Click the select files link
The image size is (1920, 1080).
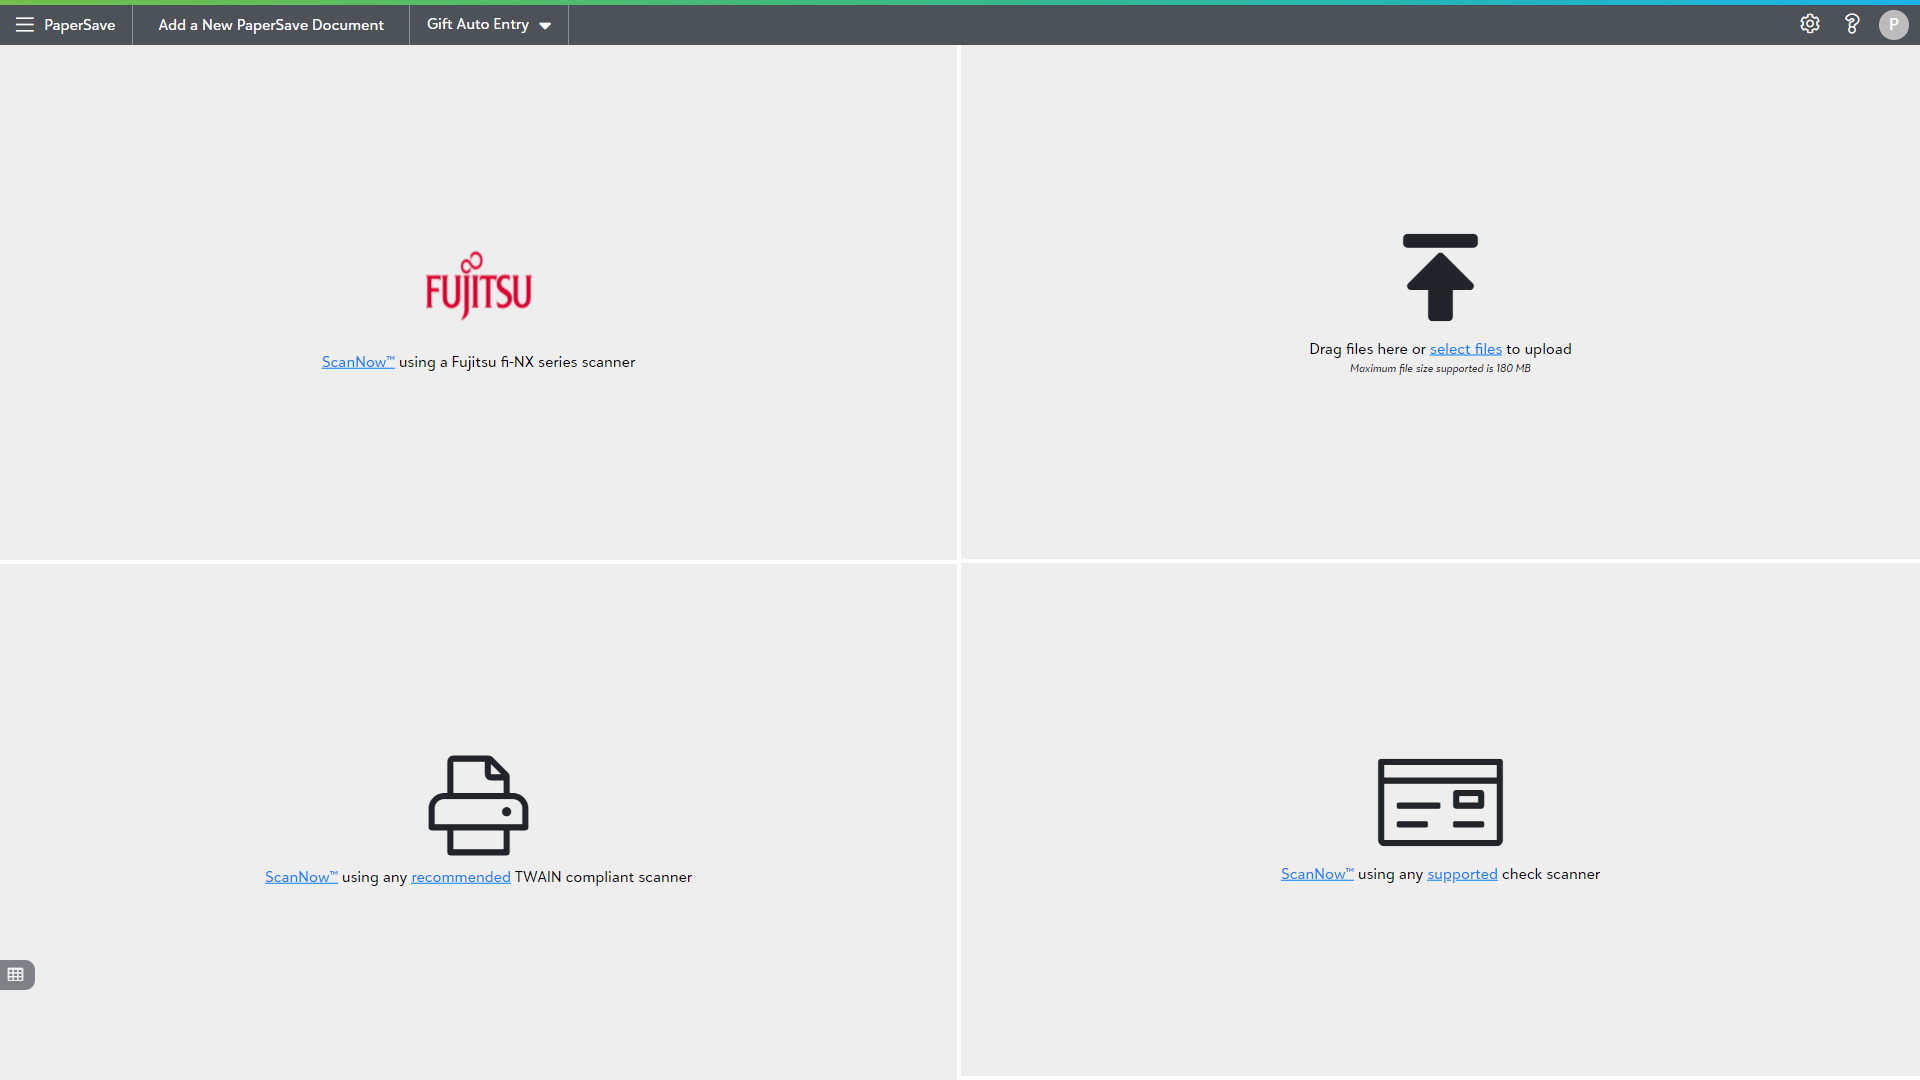coord(1465,349)
